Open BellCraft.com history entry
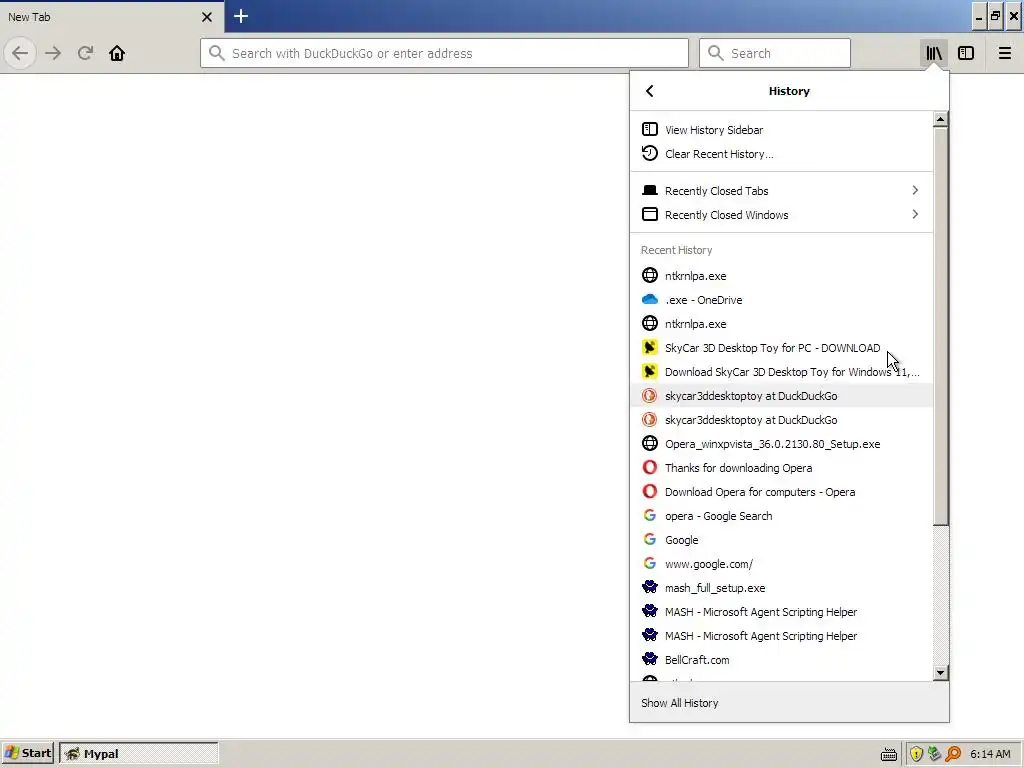Screen dimensions: 1024x768 [x=782, y=660]
